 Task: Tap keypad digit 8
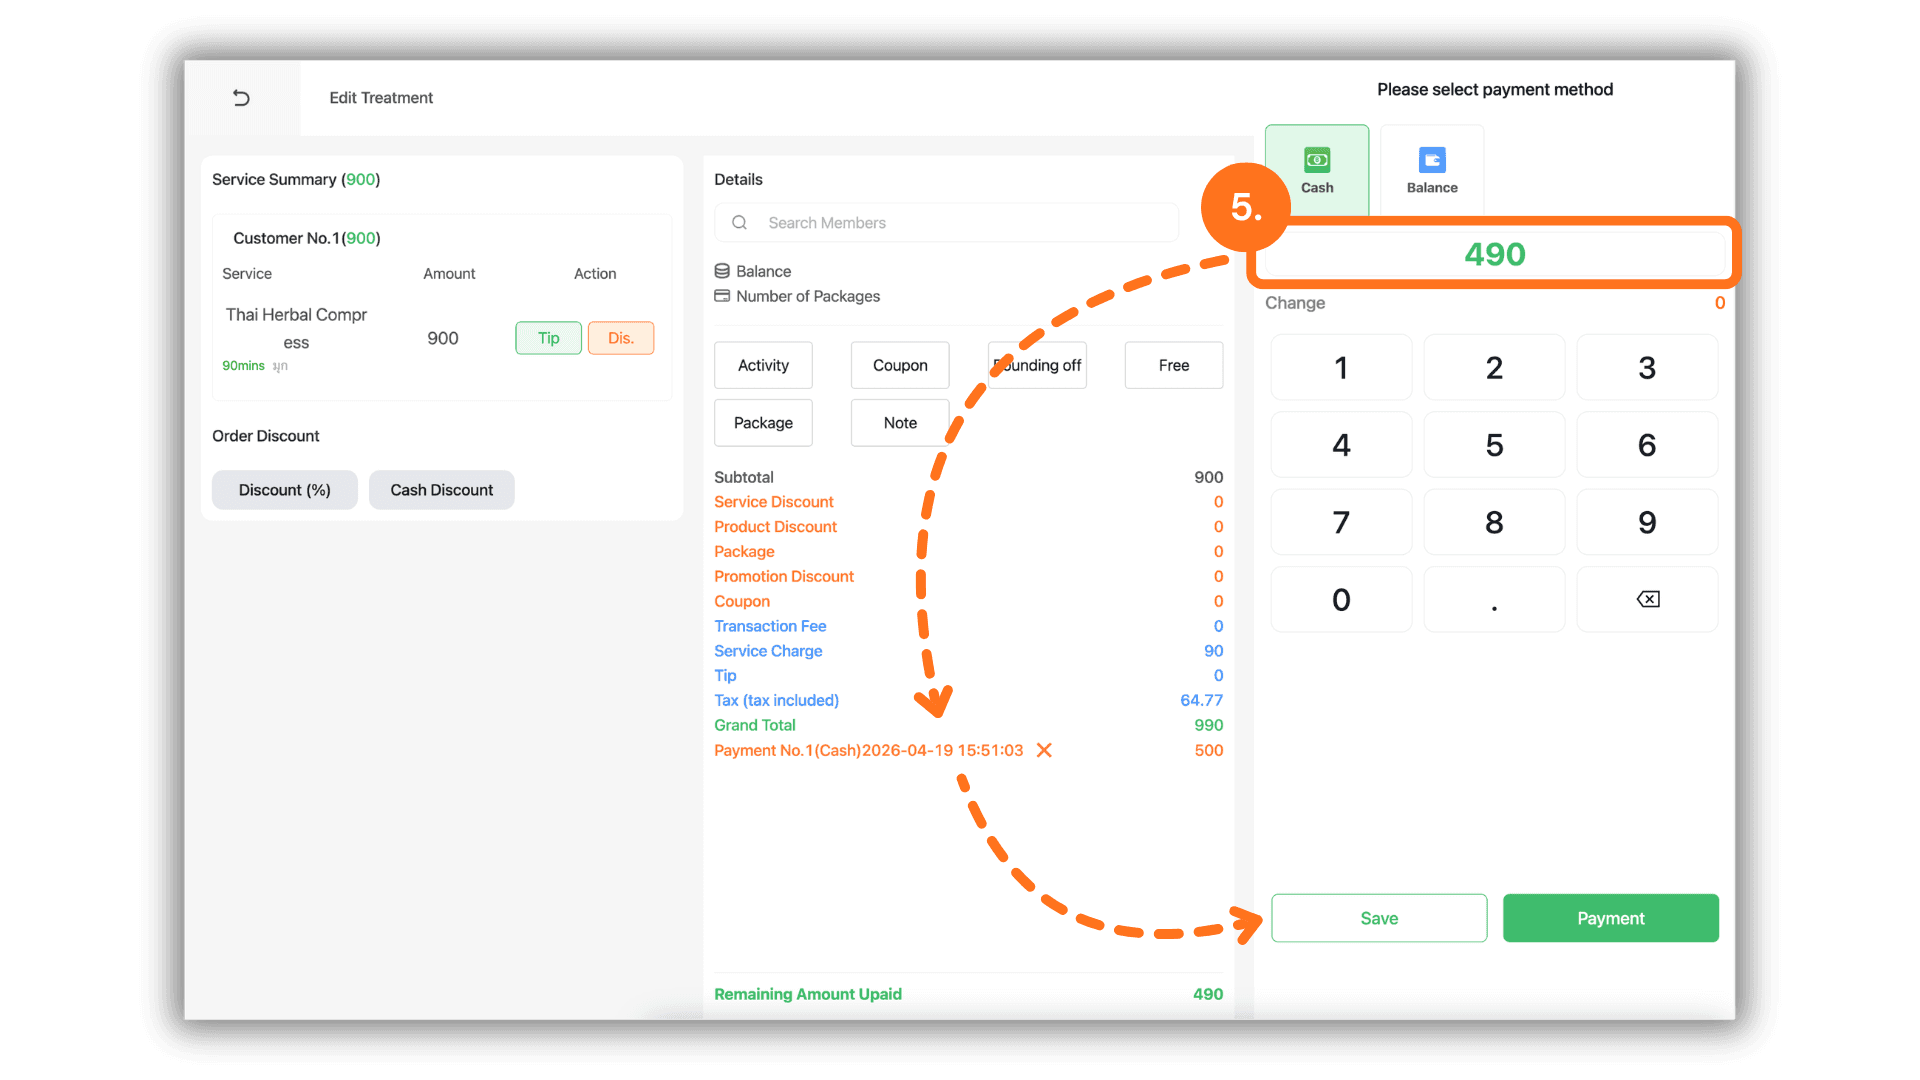1494,522
